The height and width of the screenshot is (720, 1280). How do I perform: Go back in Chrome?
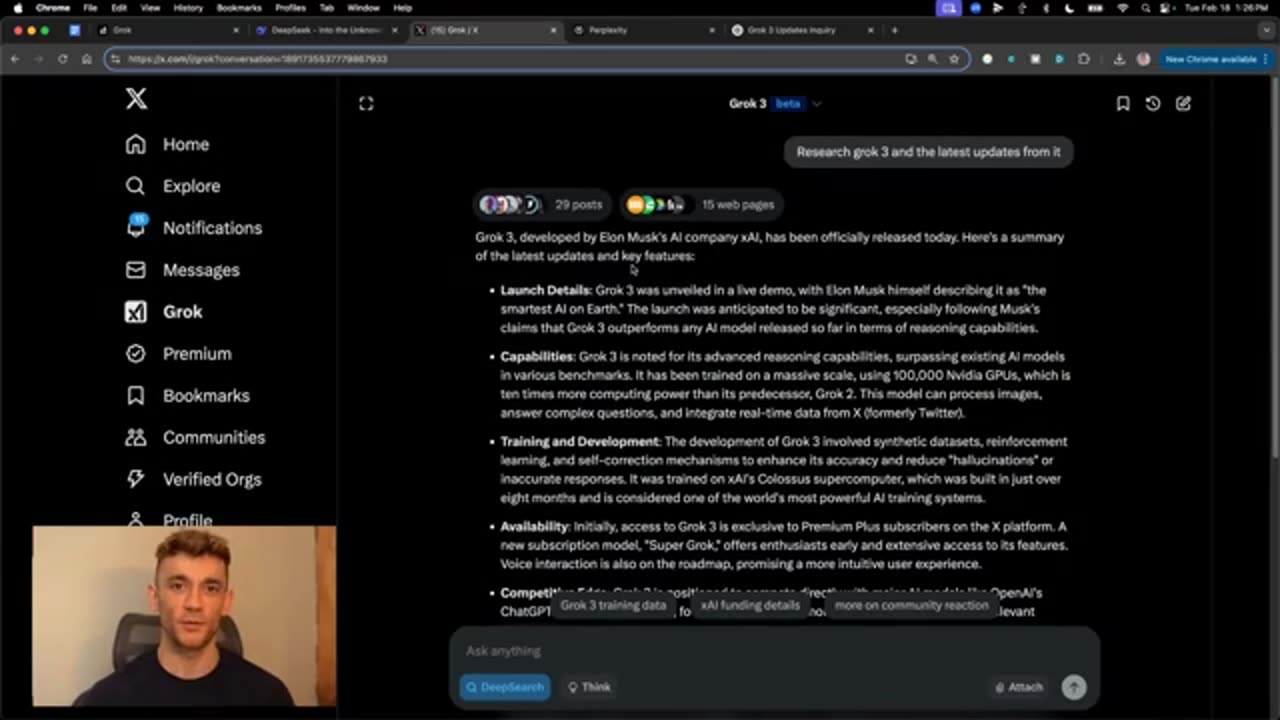[x=14, y=59]
